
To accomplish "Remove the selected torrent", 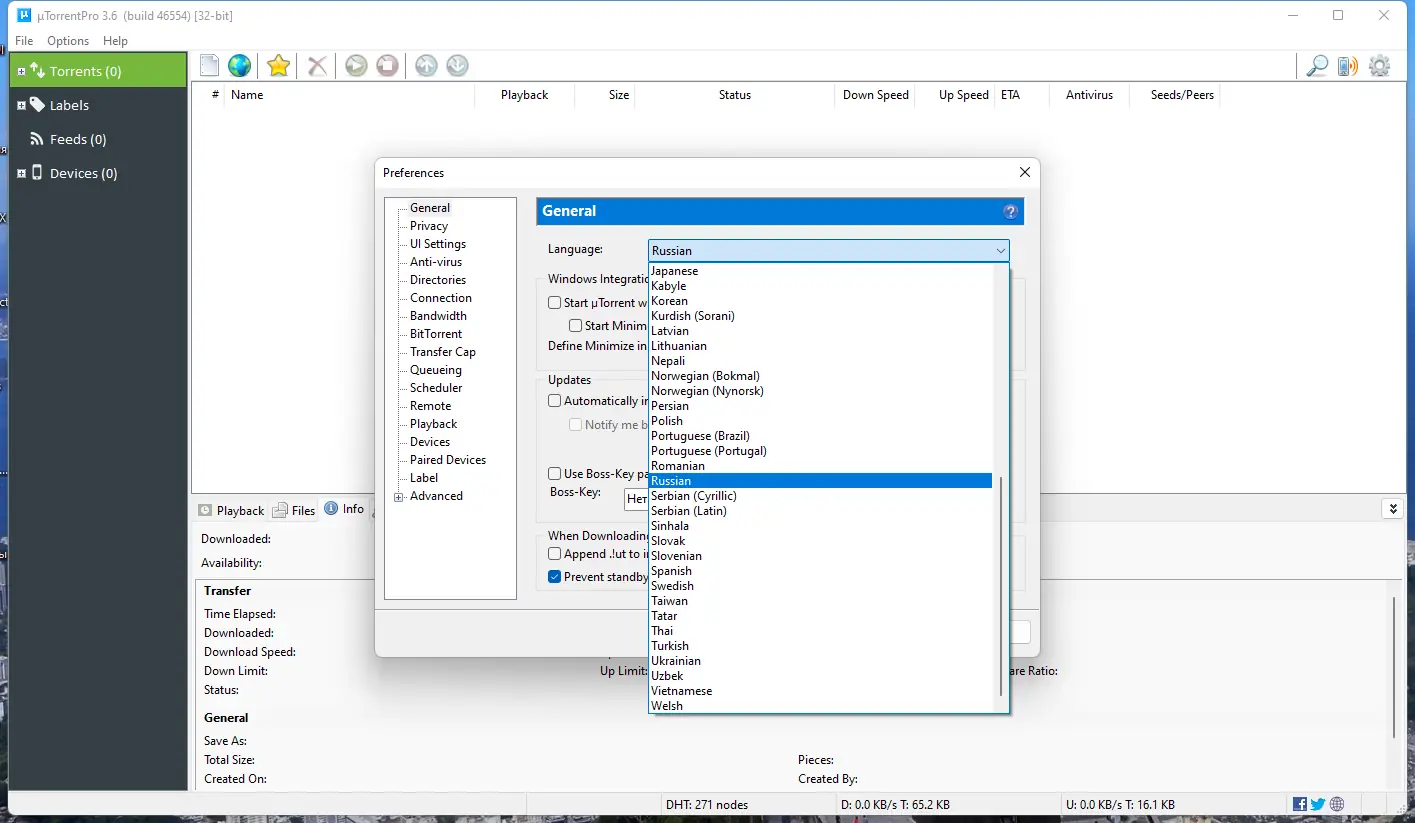I will click(x=317, y=65).
